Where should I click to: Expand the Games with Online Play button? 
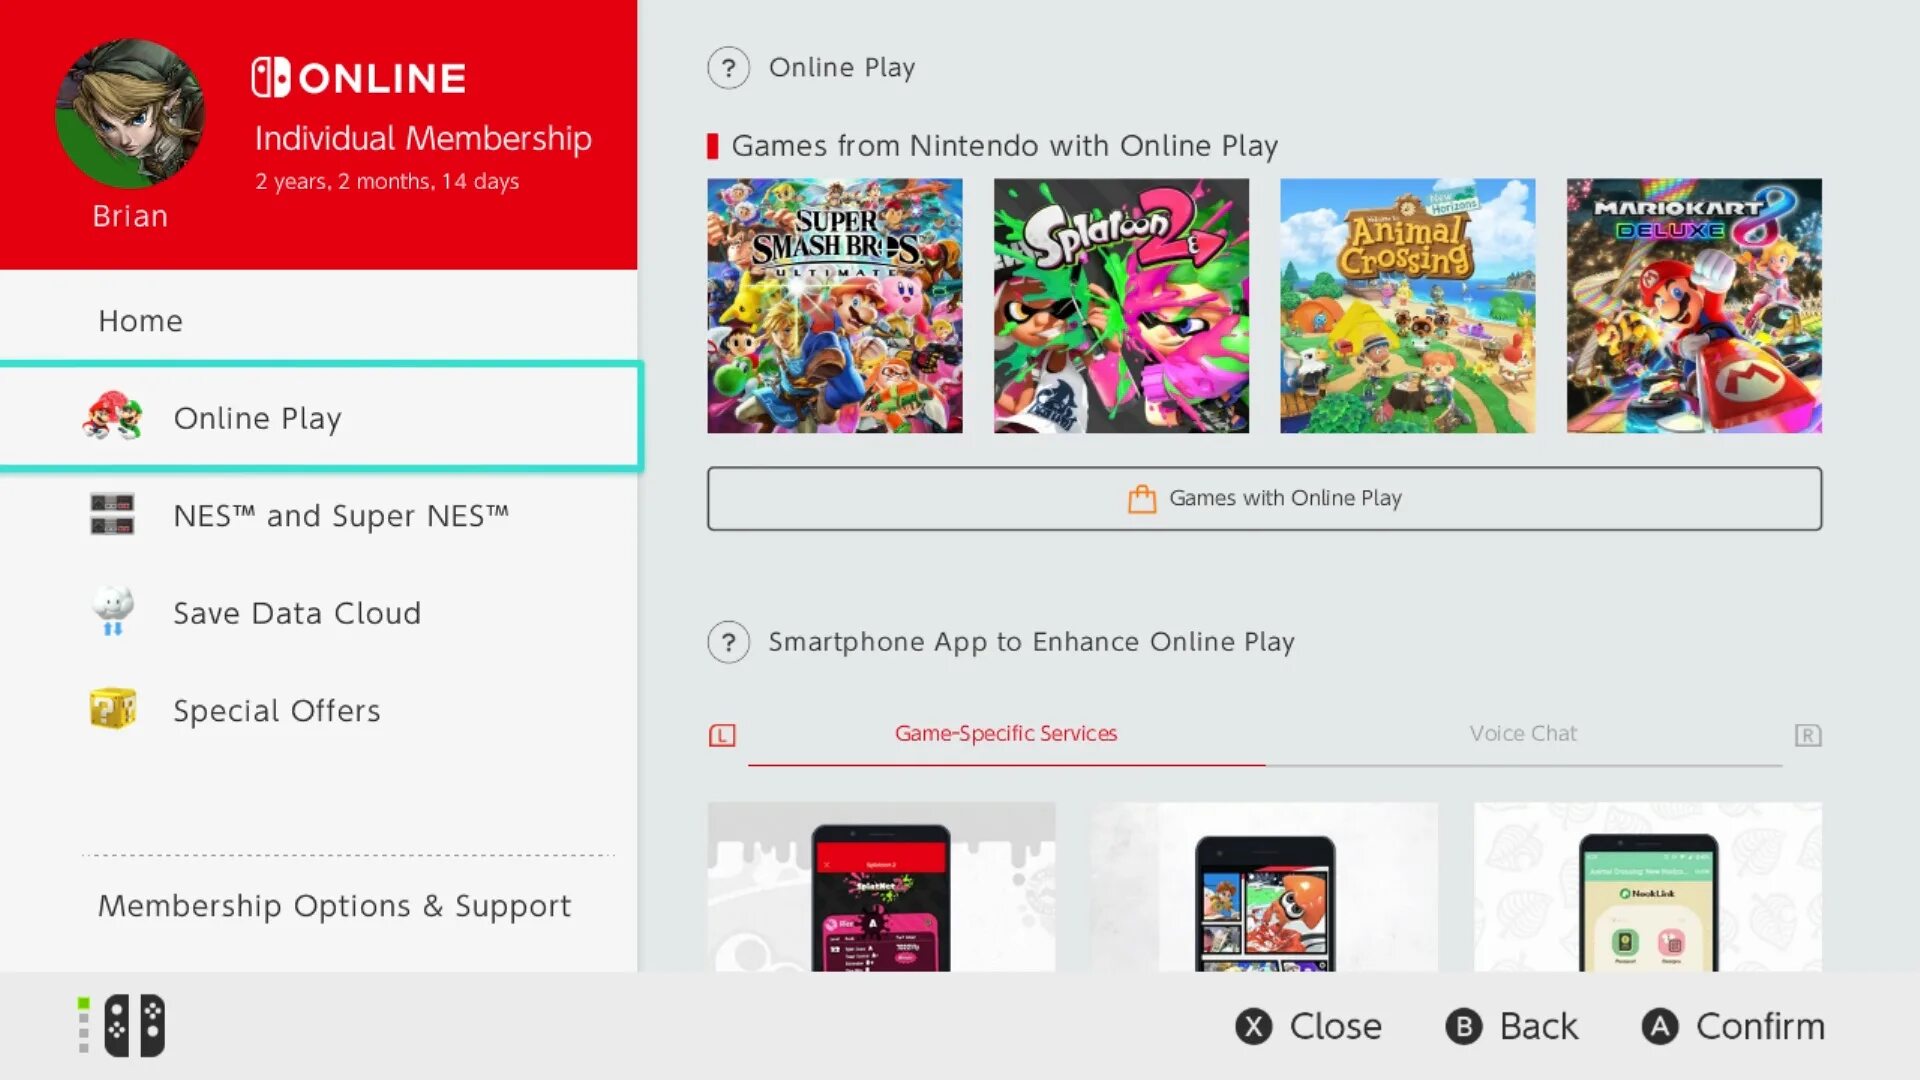[1263, 497]
